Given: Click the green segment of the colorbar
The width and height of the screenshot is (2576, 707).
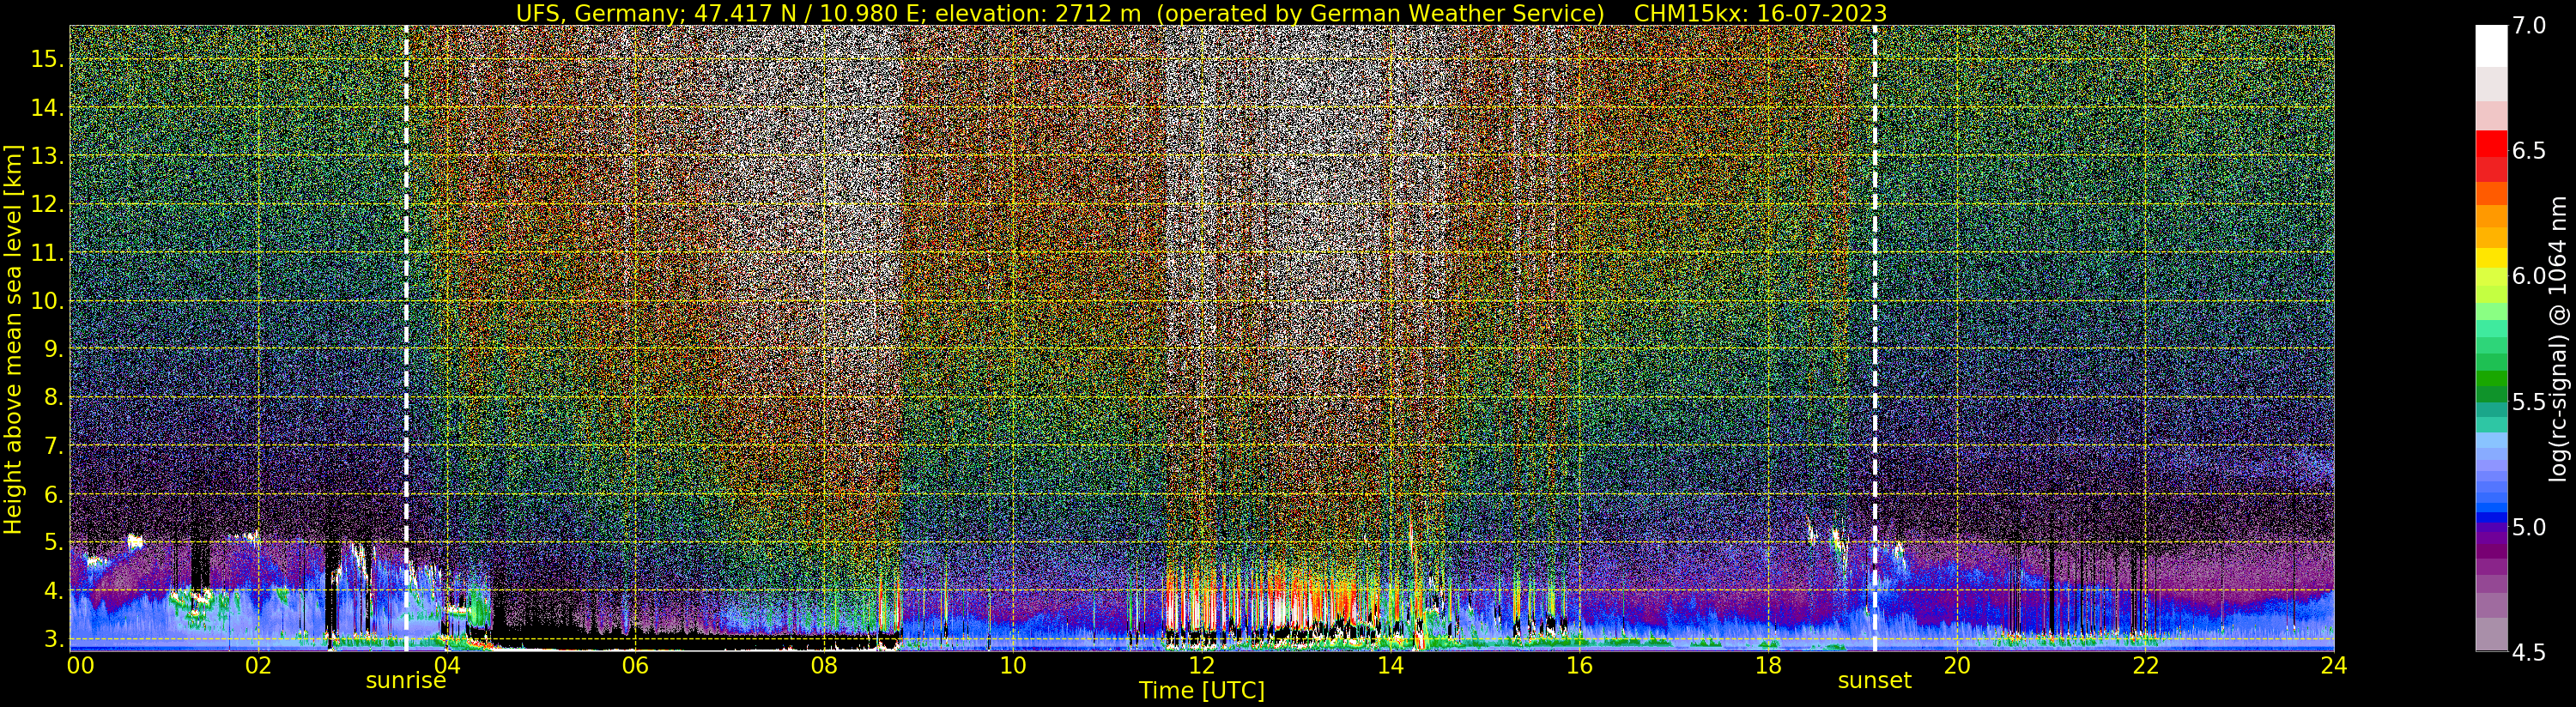Looking at the screenshot, I should (x=2491, y=378).
